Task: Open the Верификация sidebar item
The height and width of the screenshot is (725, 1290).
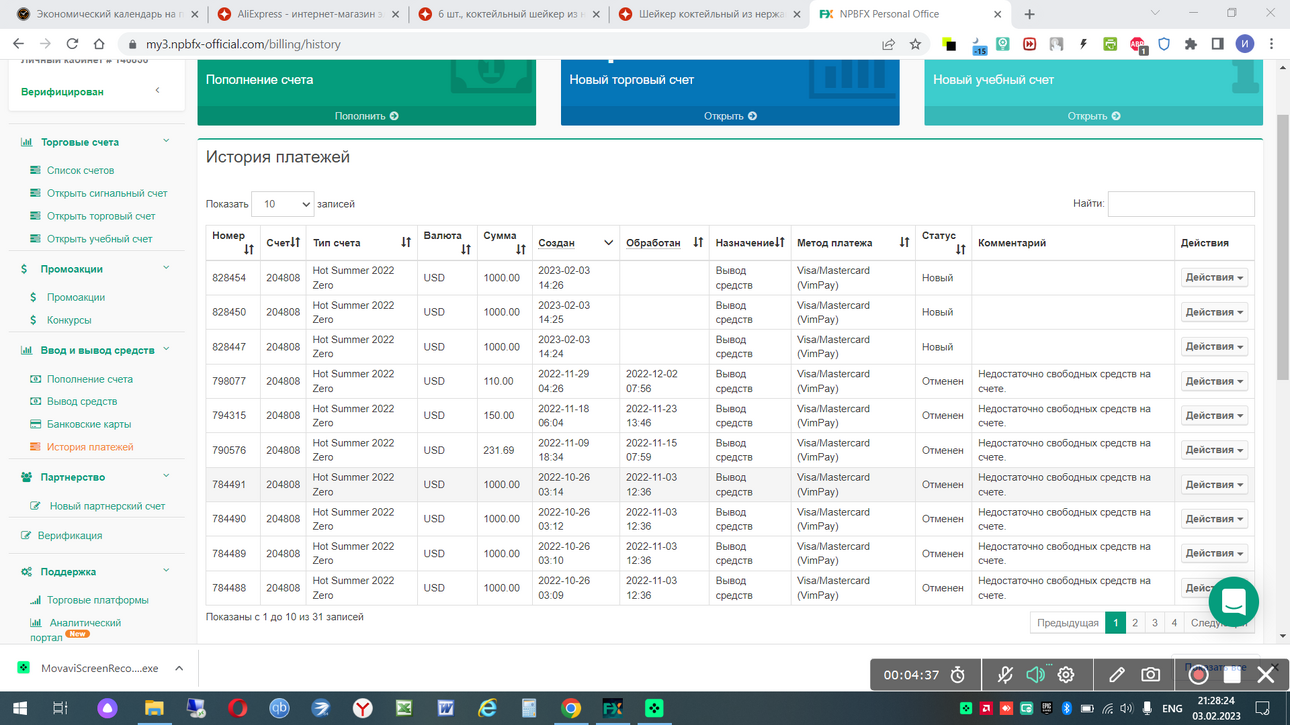Action: [x=70, y=535]
